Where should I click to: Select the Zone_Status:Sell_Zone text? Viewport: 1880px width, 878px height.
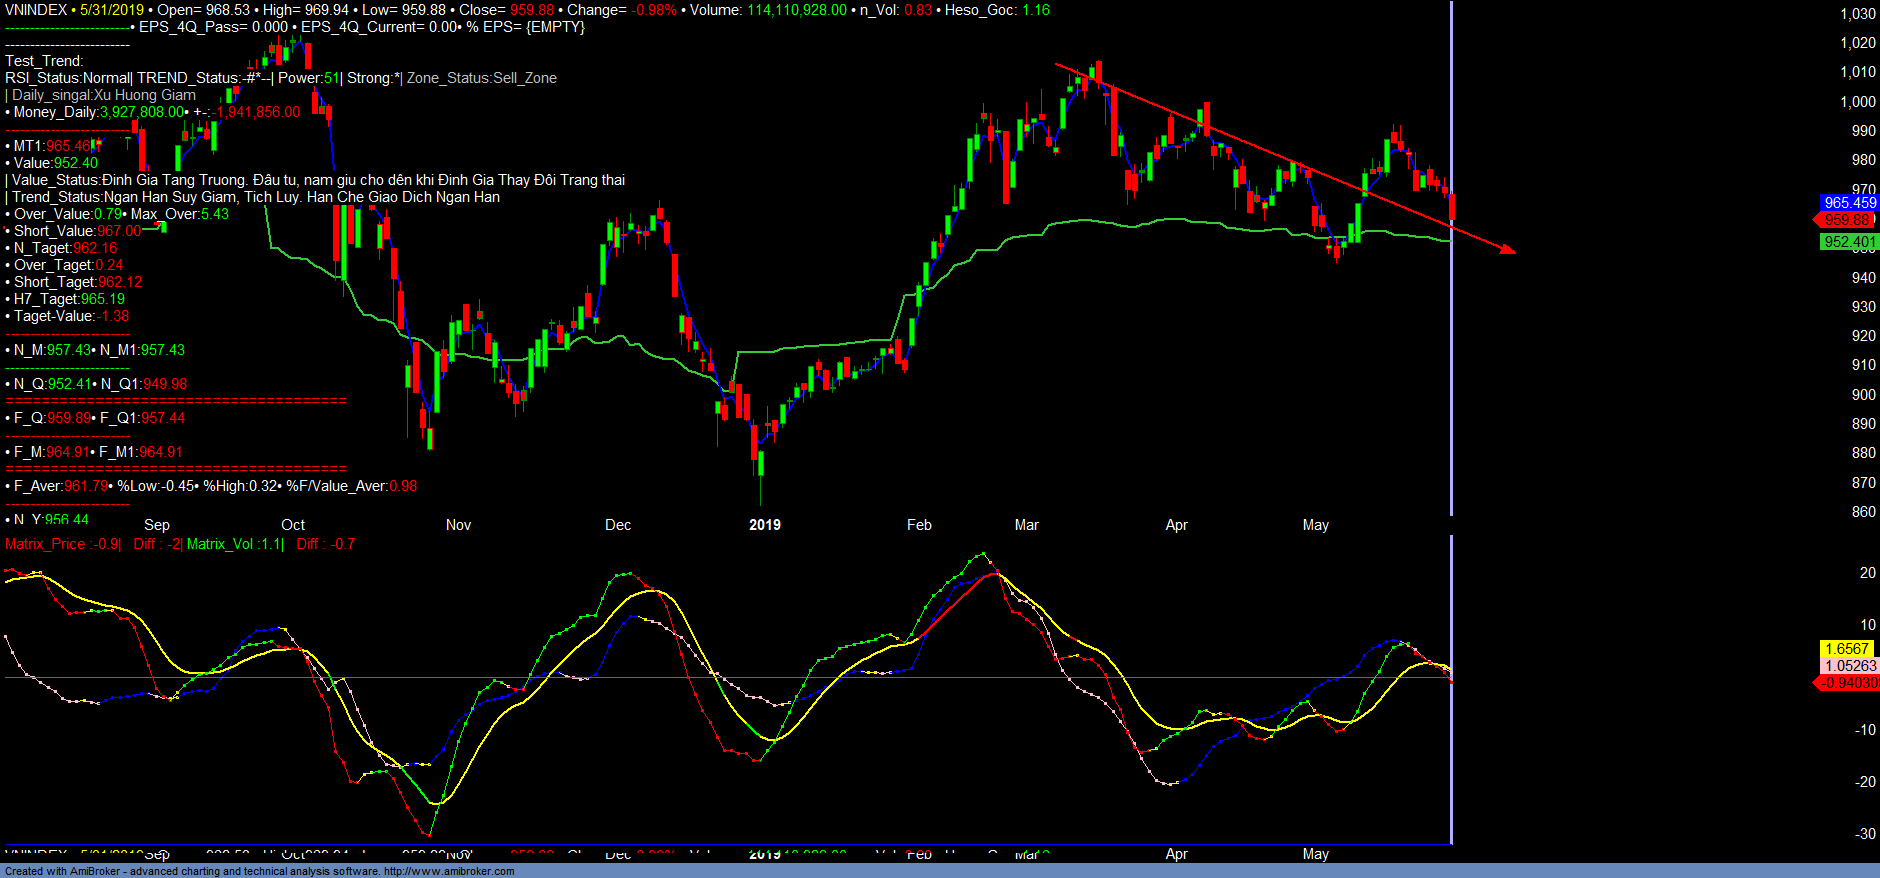click(x=481, y=78)
